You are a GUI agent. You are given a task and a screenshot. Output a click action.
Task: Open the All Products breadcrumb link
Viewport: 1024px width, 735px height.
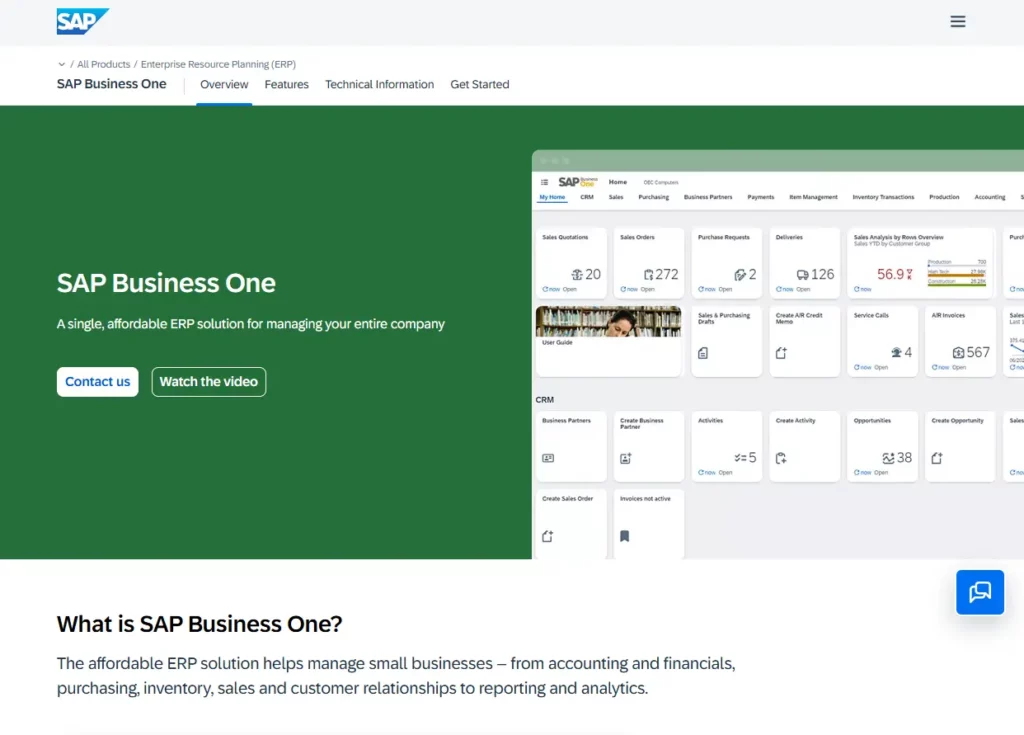pyautogui.click(x=104, y=64)
